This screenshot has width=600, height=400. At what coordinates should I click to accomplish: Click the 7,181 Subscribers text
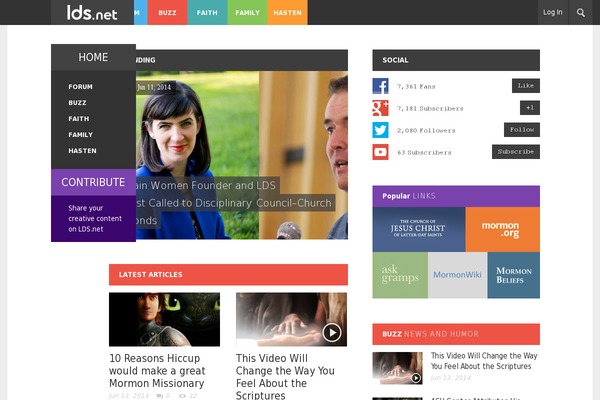point(430,109)
